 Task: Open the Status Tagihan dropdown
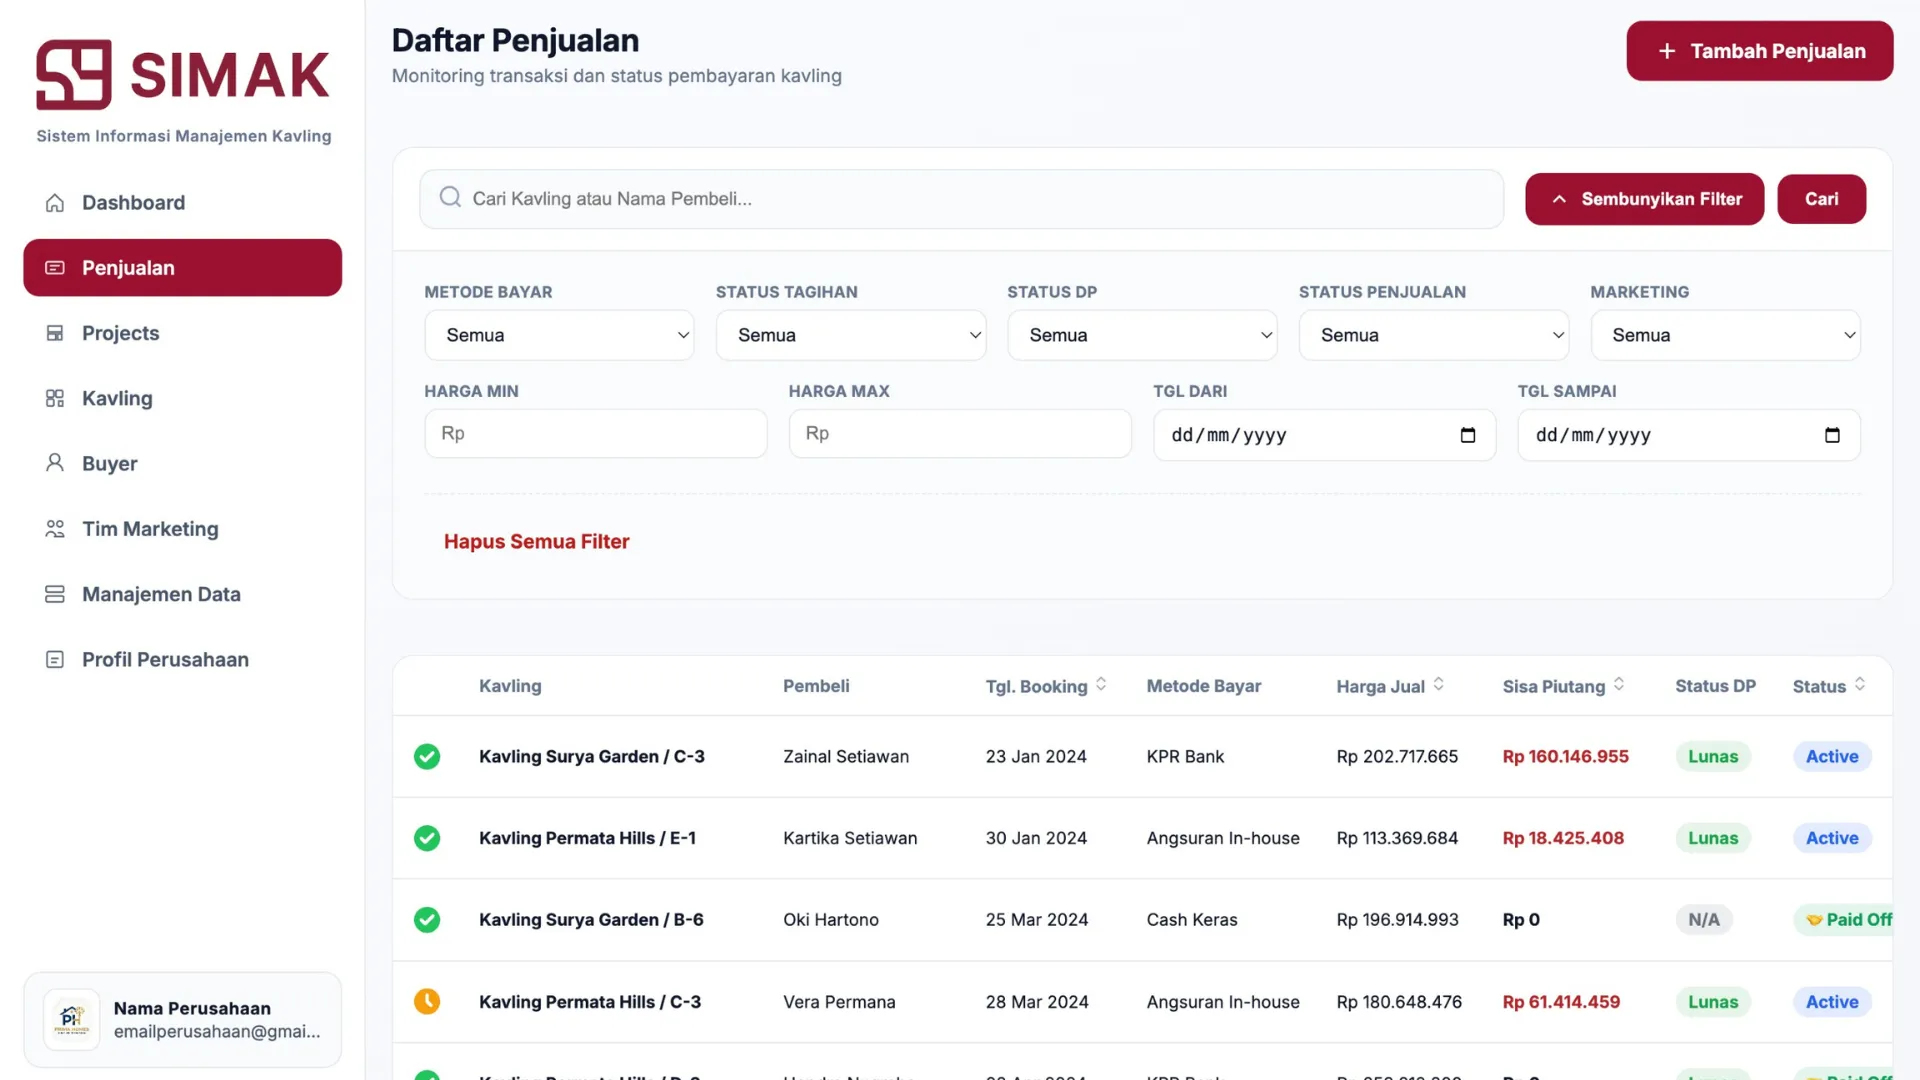click(850, 335)
